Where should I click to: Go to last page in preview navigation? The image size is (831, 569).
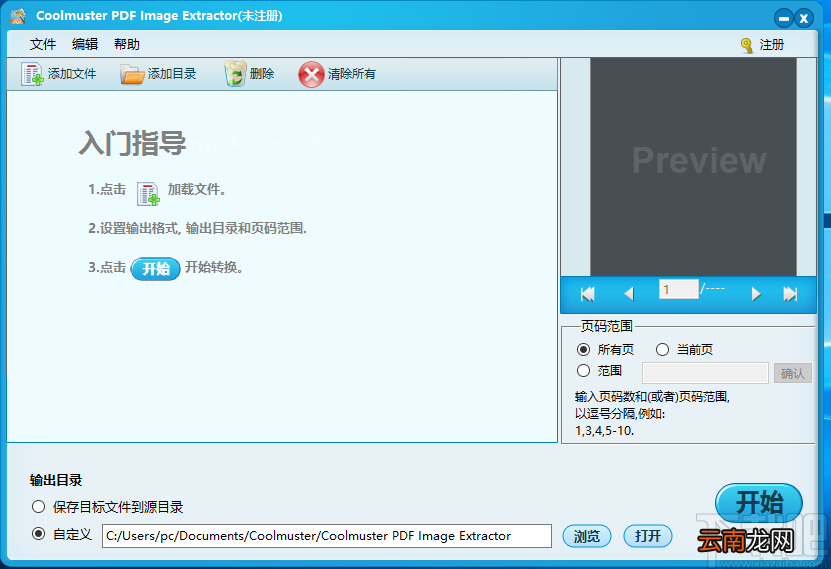[790, 294]
